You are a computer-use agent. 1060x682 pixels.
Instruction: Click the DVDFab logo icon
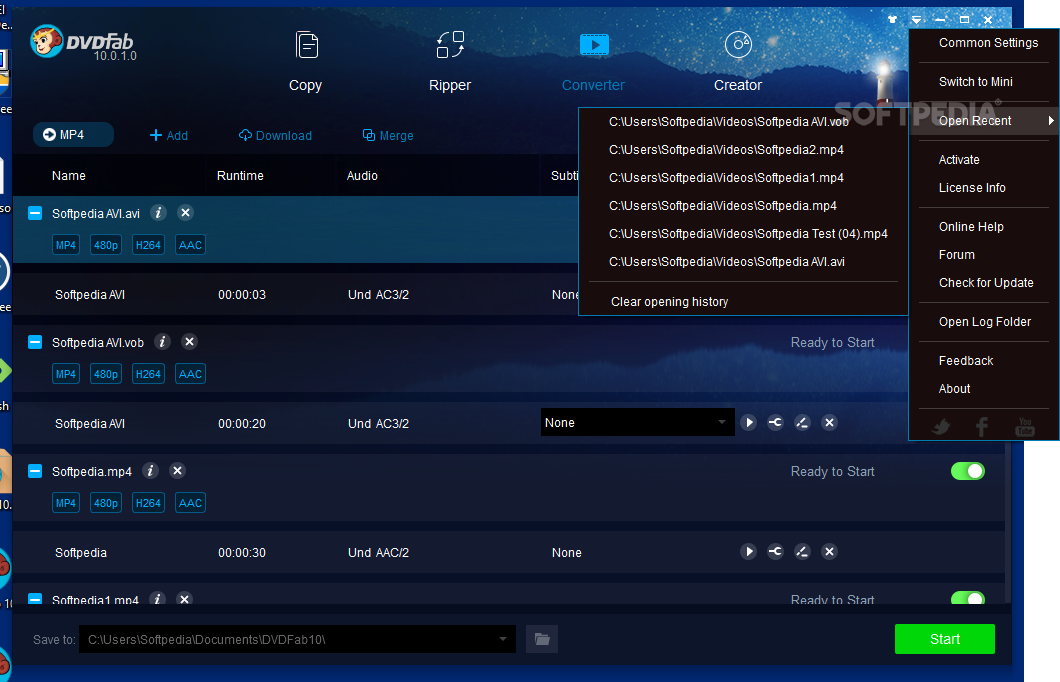(47, 42)
